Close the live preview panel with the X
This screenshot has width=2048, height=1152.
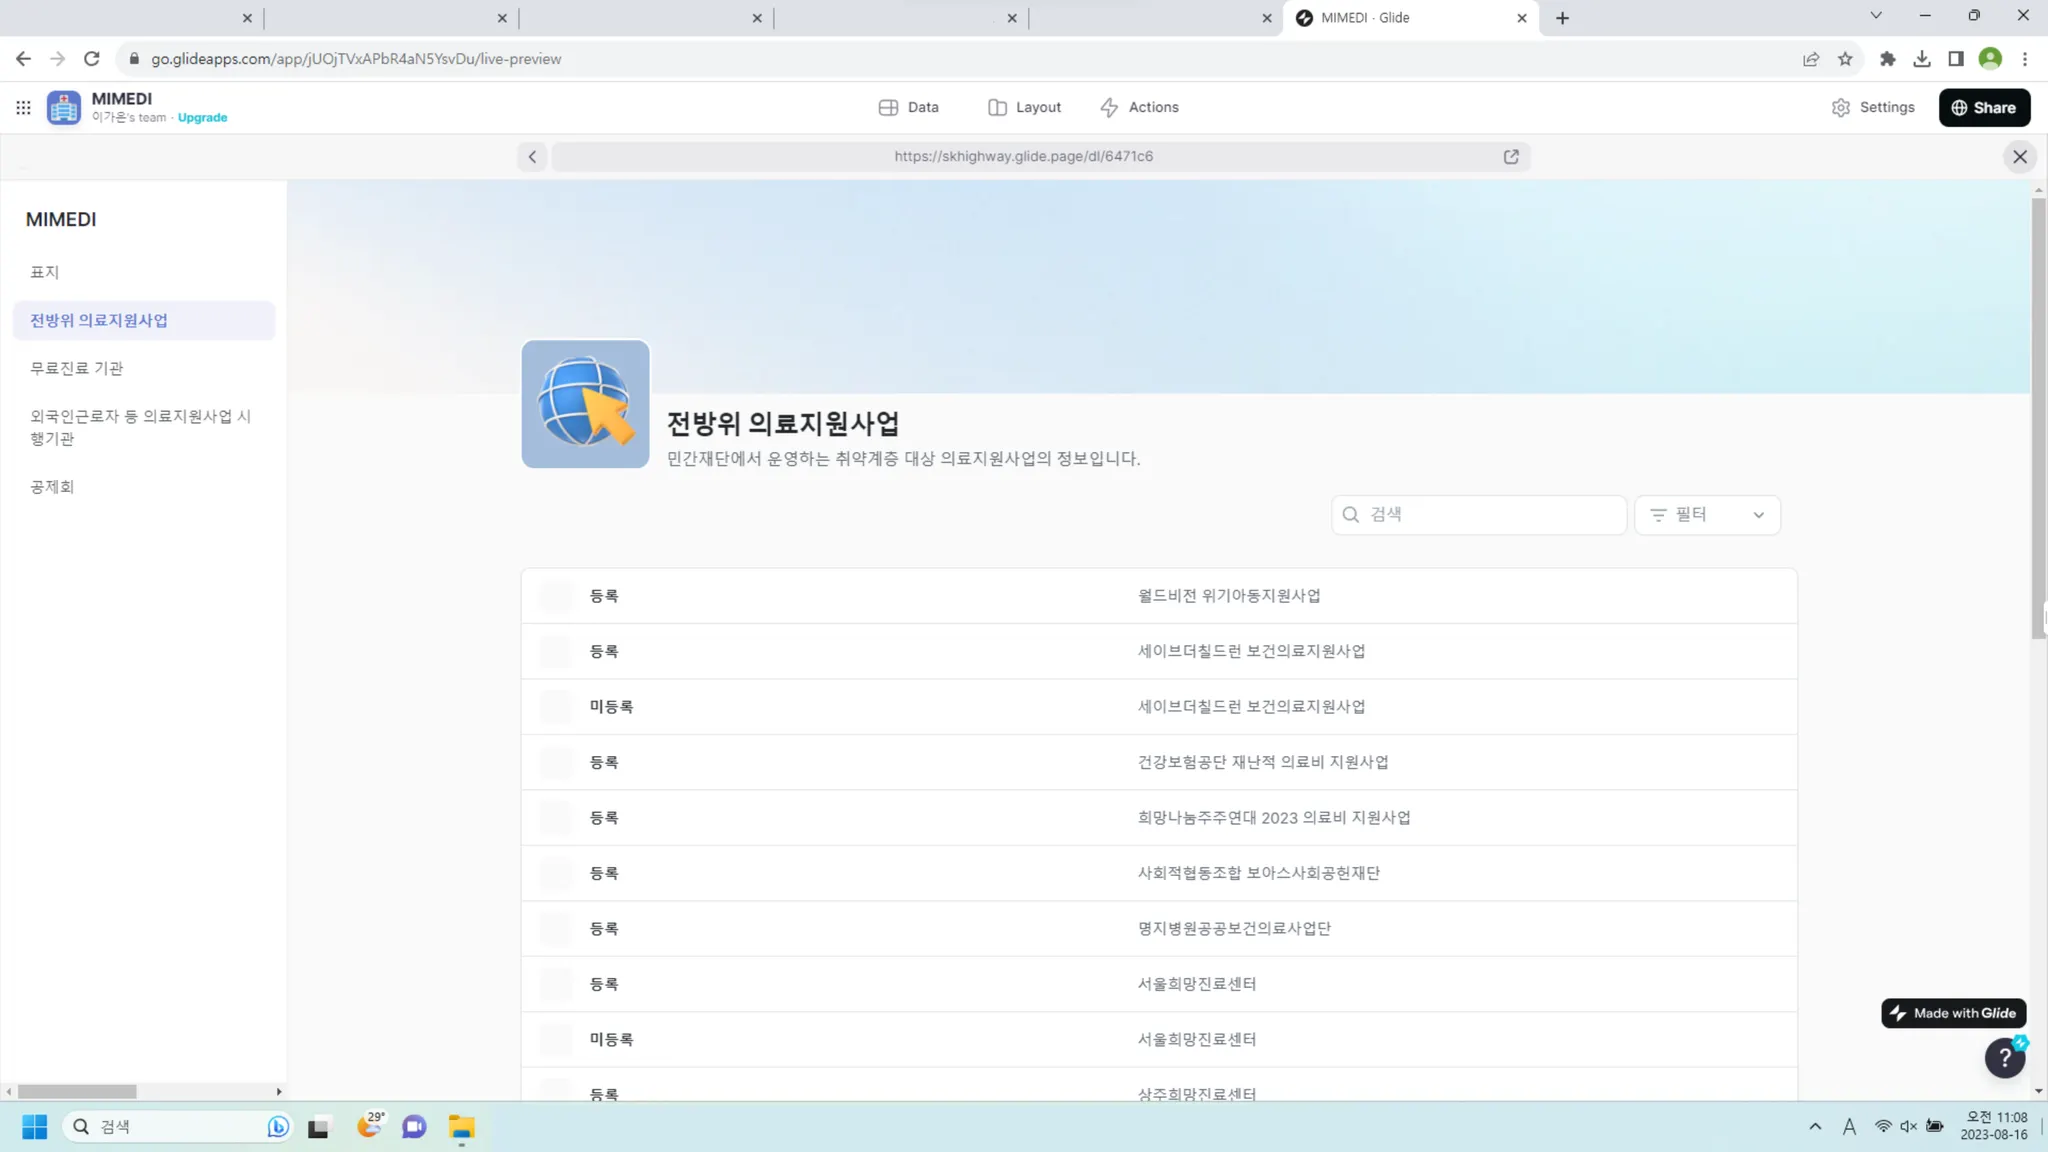pyautogui.click(x=2019, y=156)
